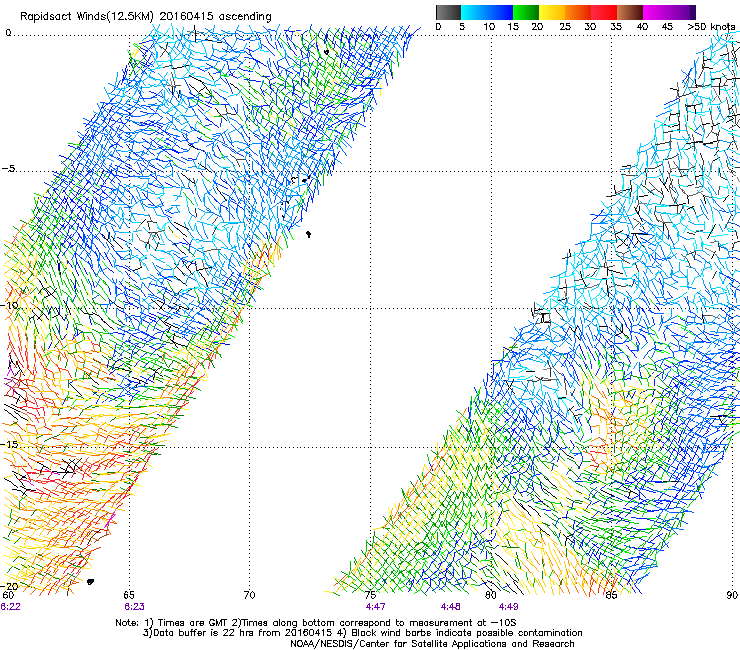
Task: Click the longitude axis label '75'
Action: [x=370, y=595]
